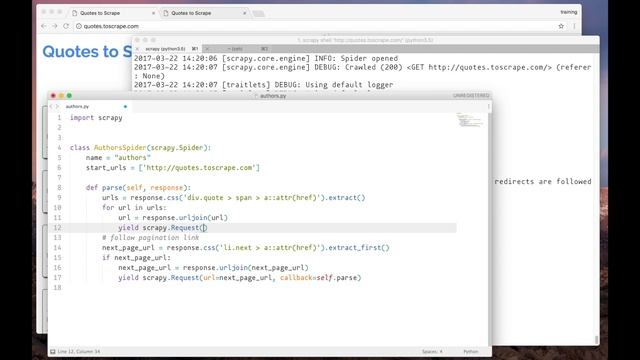
Task: Switch to the second Quotes to Scrape tab
Action: click(x=204, y=13)
